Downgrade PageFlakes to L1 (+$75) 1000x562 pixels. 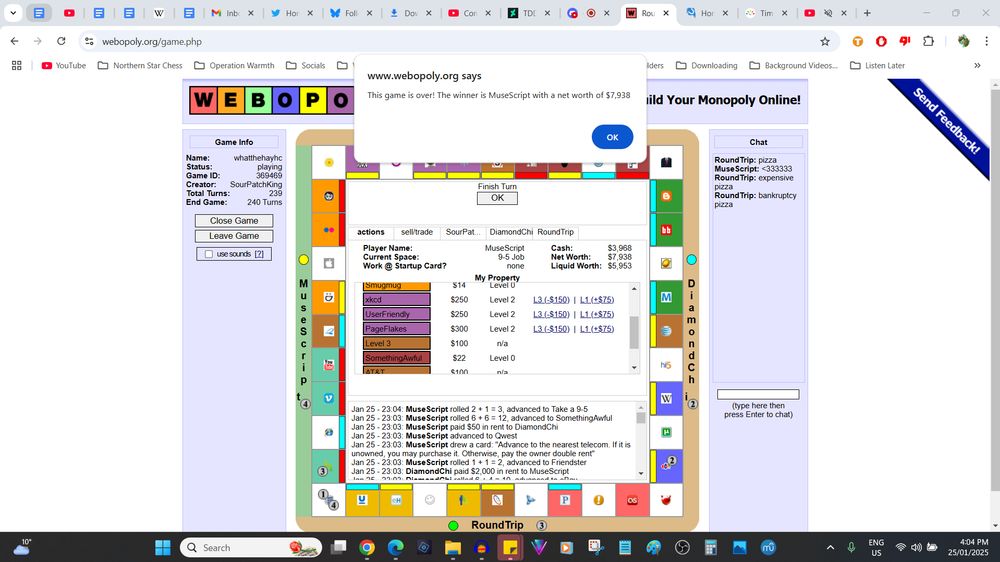tap(597, 329)
